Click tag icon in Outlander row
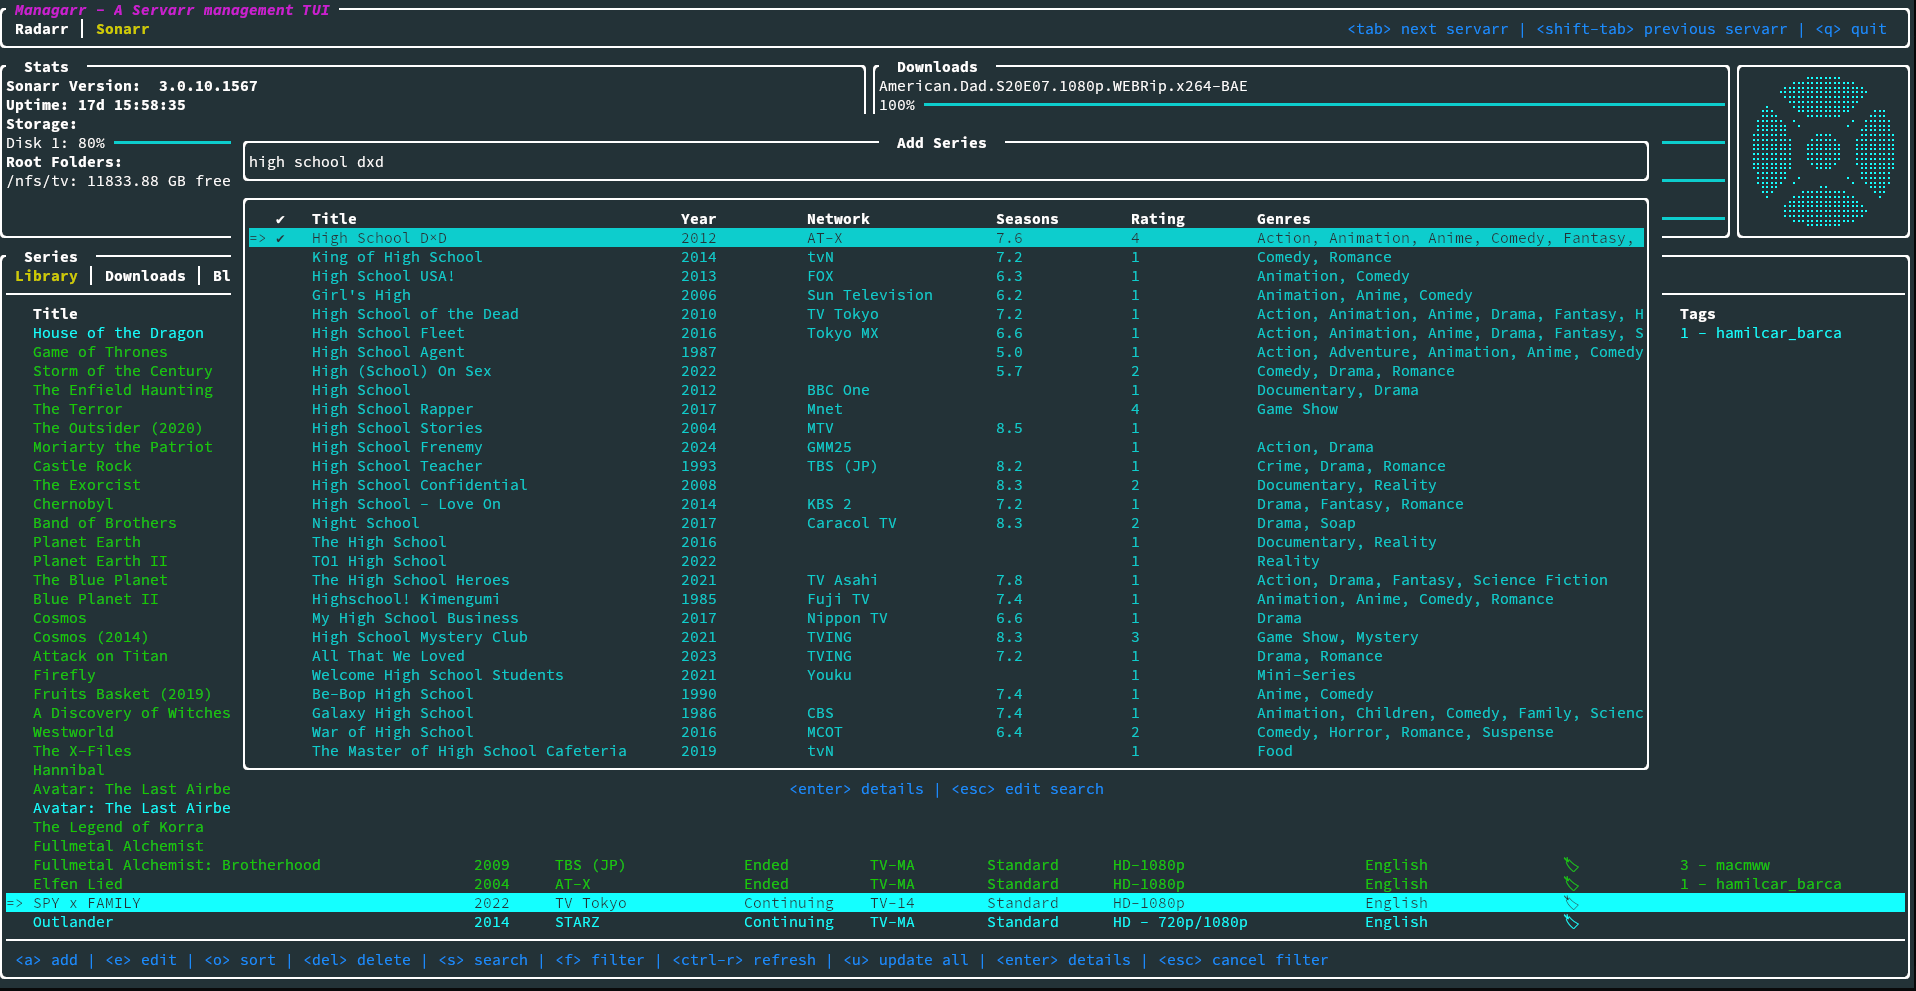 1571,922
